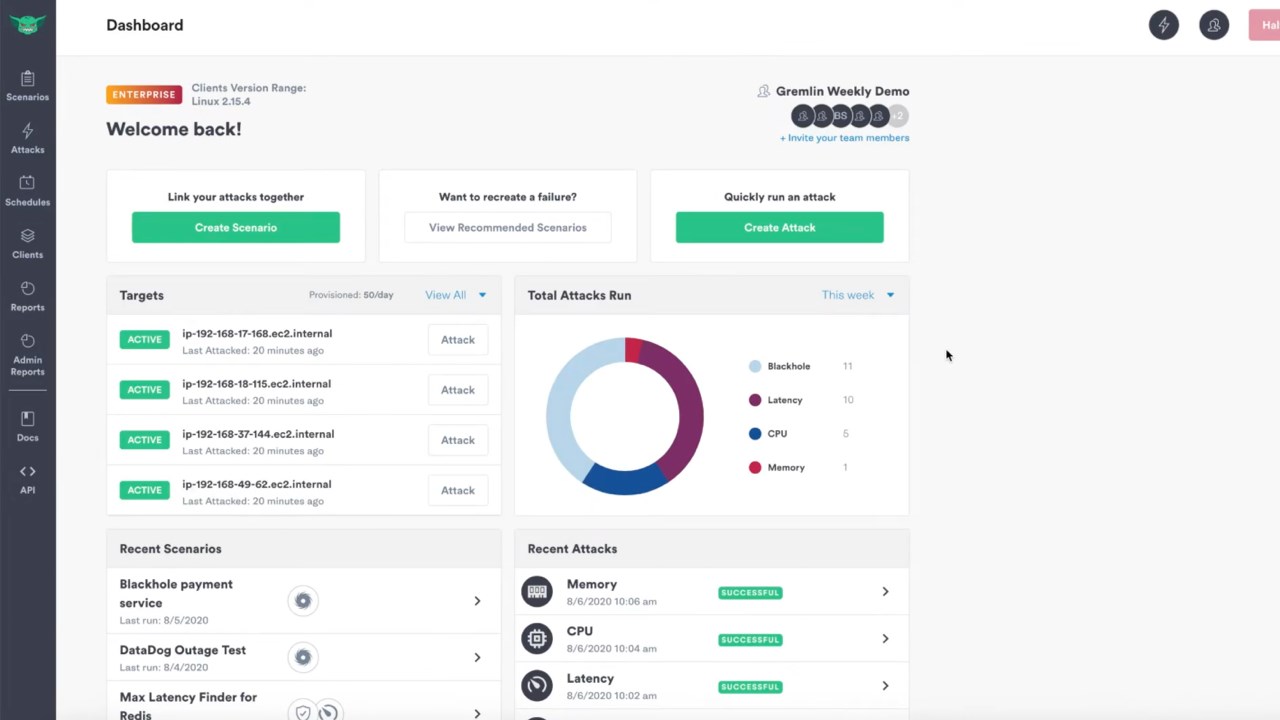Expand the CPU attack row chevron

[885, 639]
